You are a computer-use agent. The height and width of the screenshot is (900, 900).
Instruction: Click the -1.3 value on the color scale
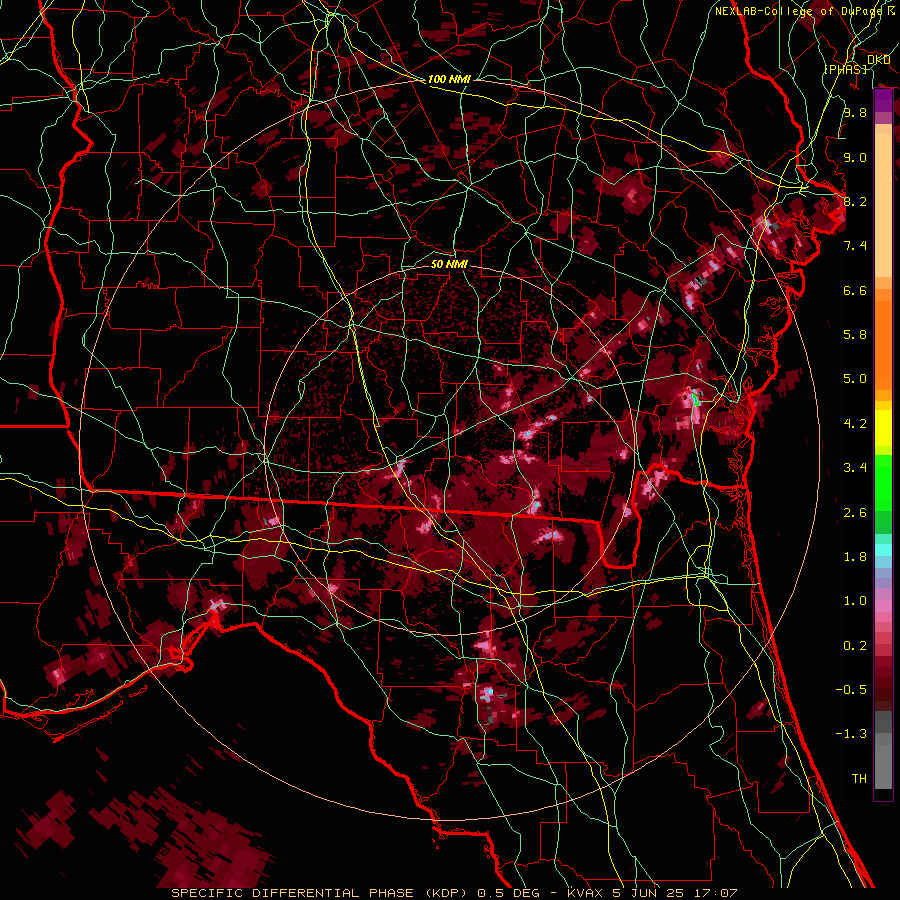[x=851, y=734]
